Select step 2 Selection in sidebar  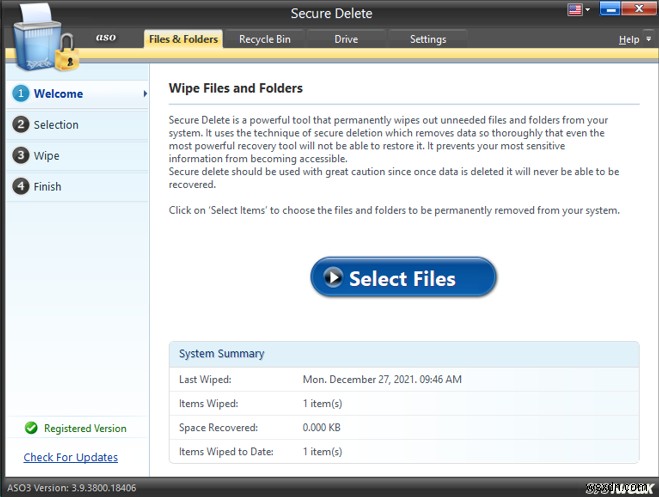[x=78, y=125]
